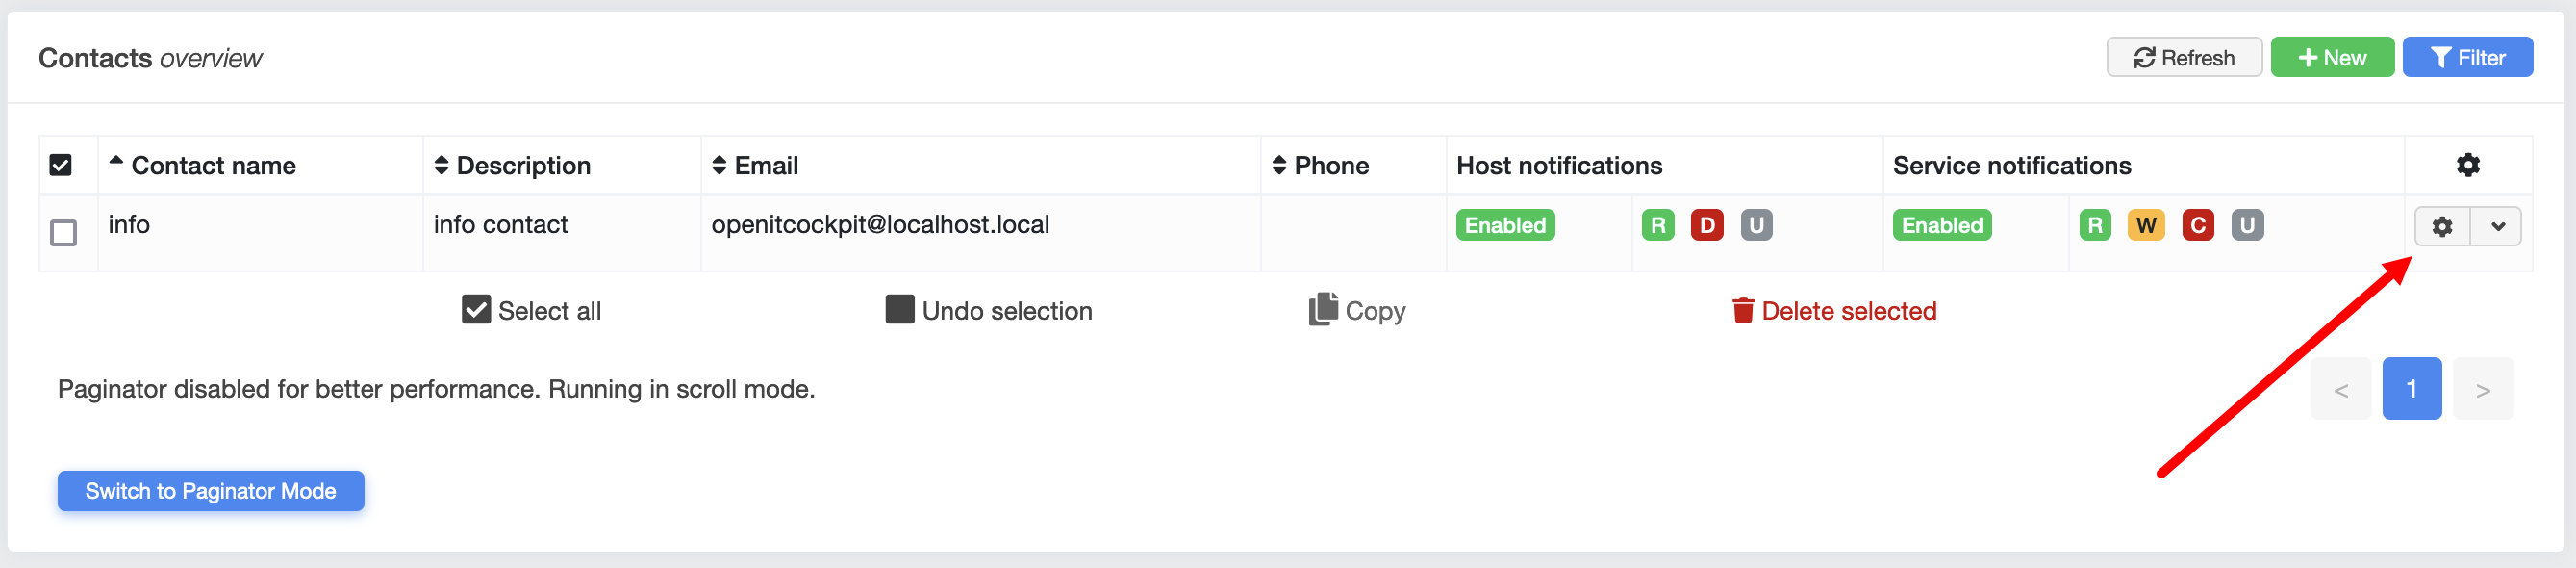
Task: Go to page 1 in paginator
Action: point(2411,389)
